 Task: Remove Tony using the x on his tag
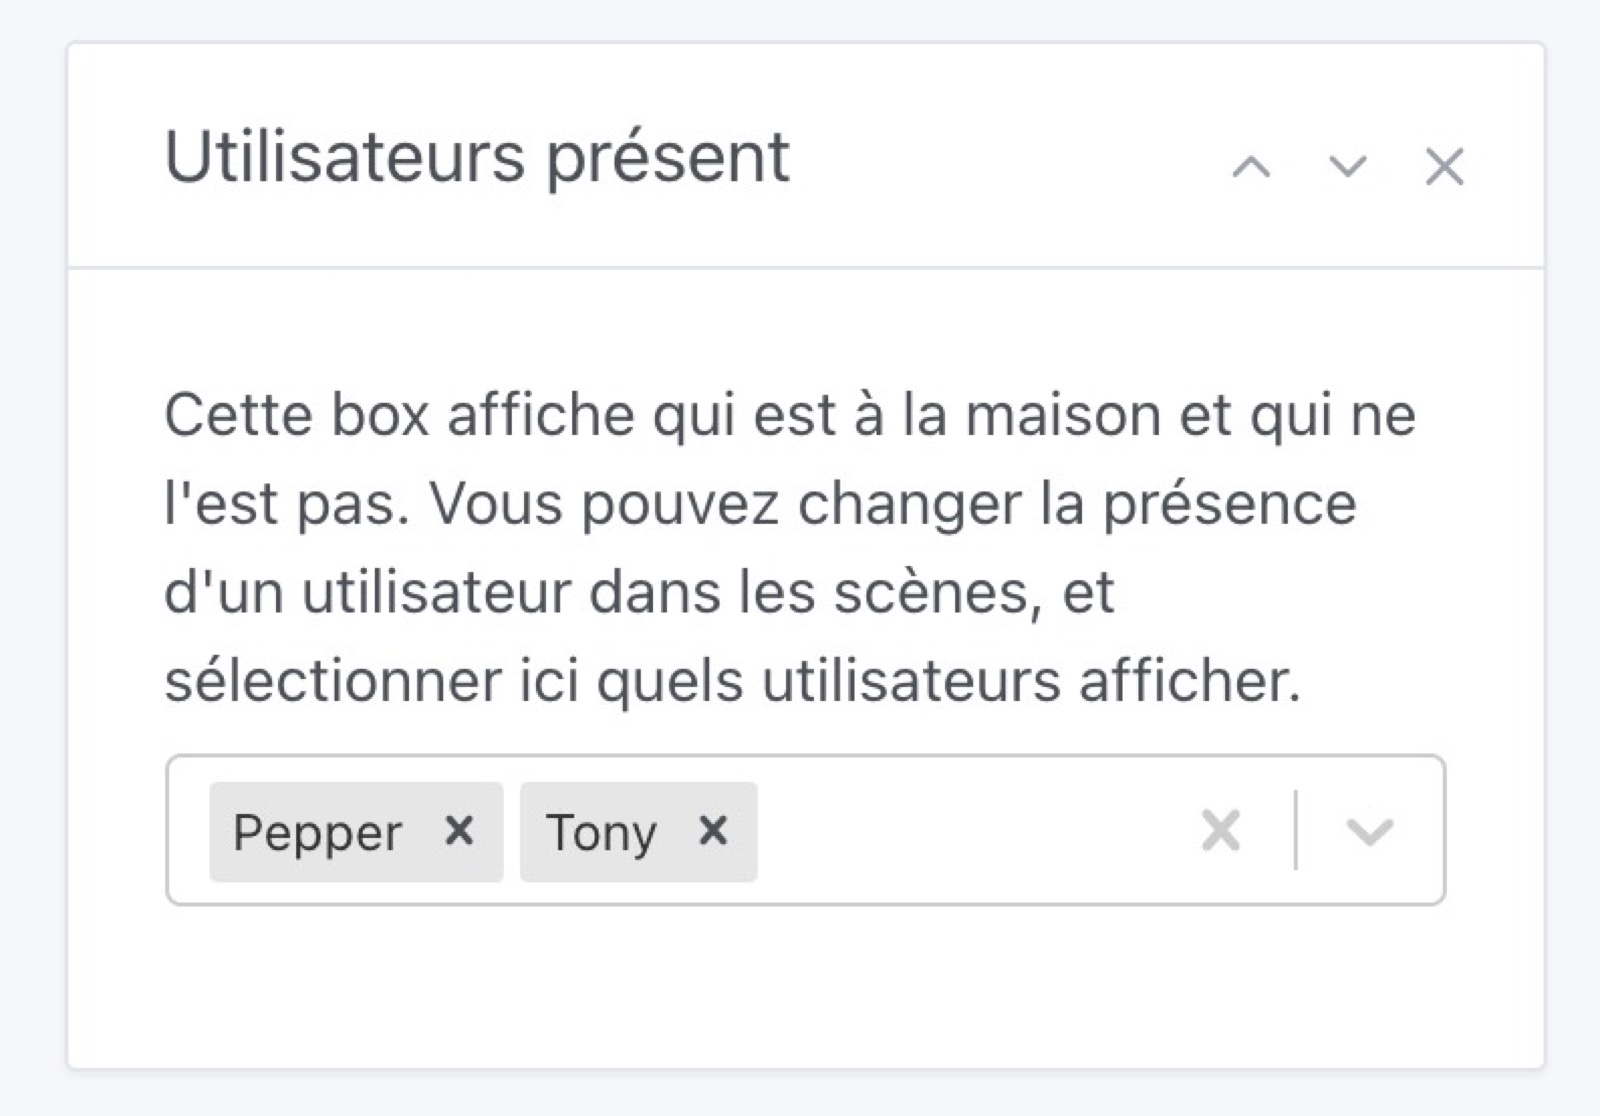(x=712, y=831)
